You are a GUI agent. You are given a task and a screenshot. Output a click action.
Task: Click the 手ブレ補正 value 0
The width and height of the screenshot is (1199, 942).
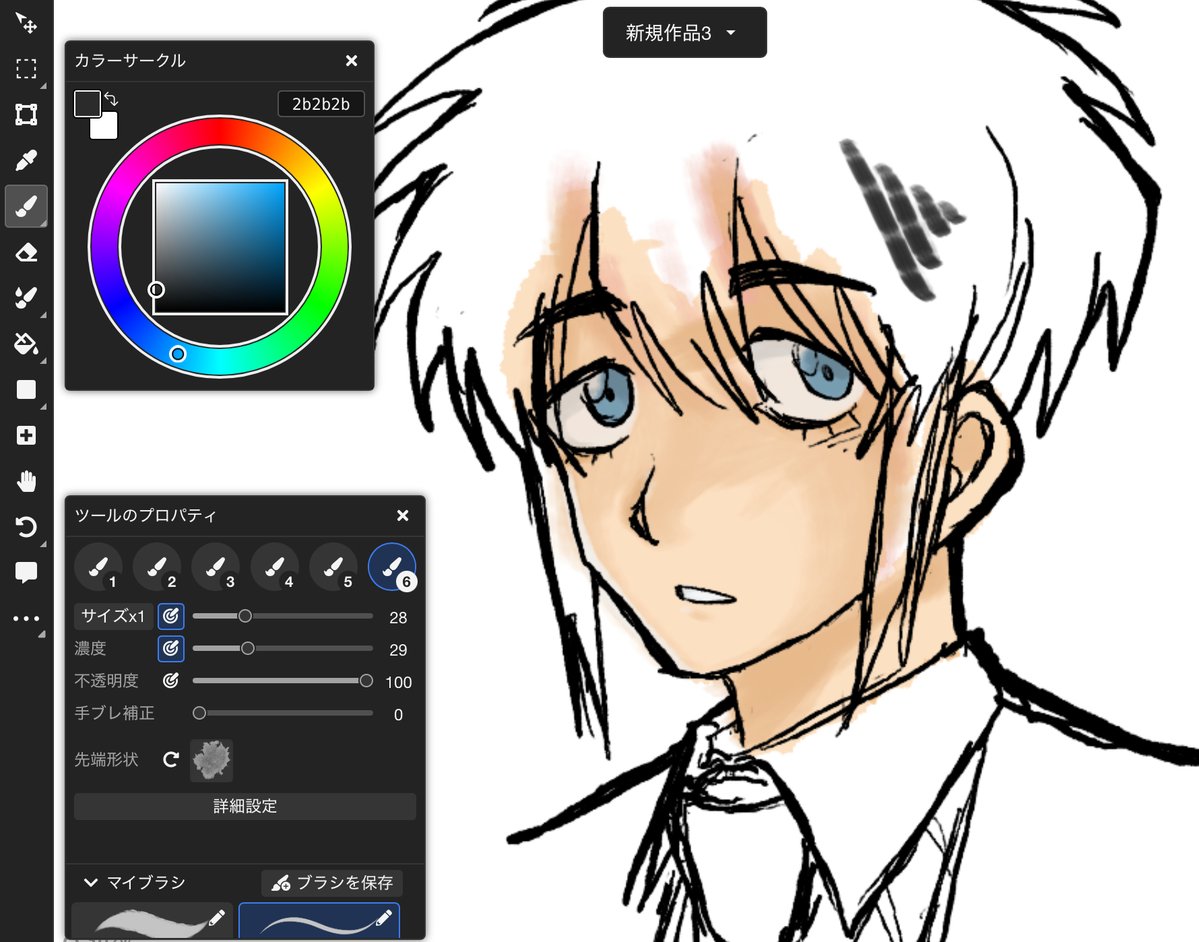398,714
